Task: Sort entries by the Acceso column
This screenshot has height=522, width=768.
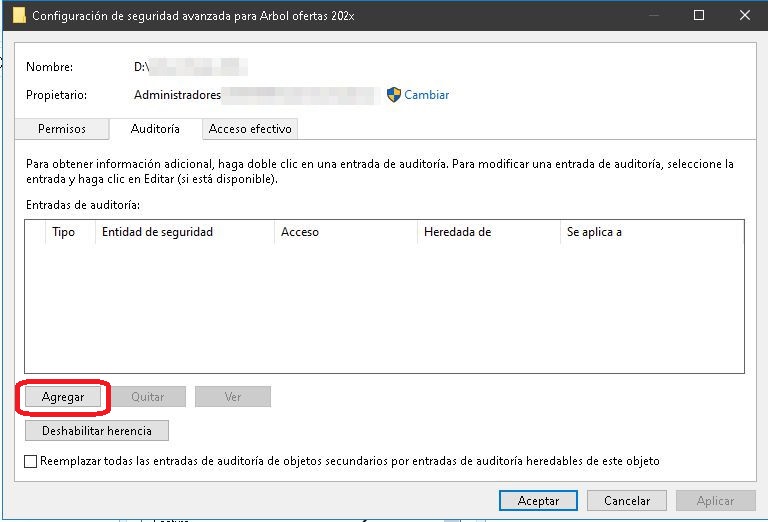Action: (x=300, y=232)
